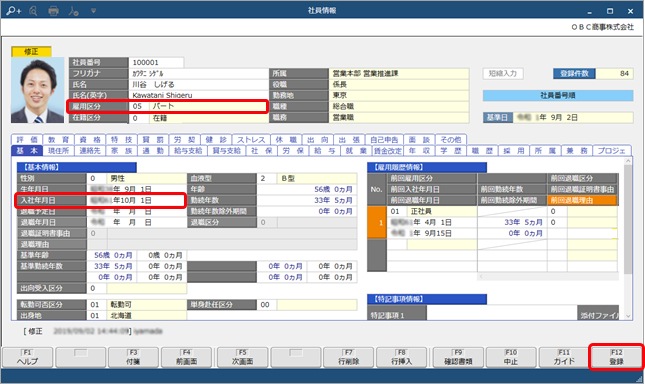Switch to the 教育 tab
645x384 pixels.
58,140
